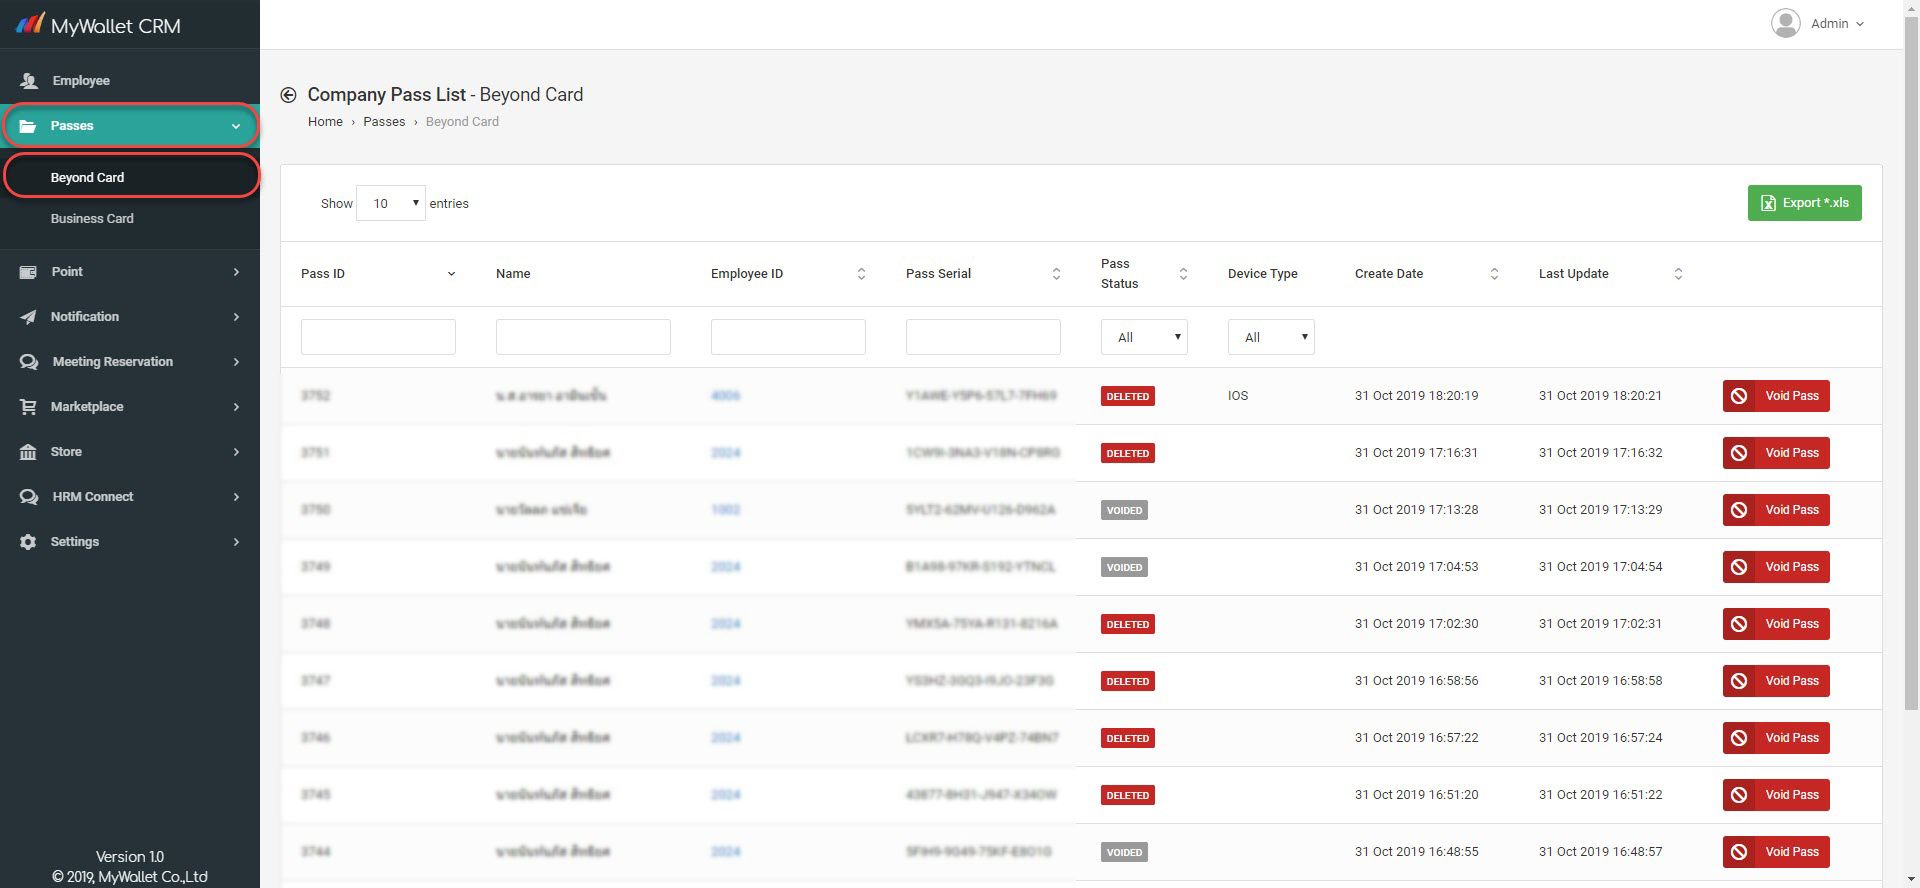This screenshot has width=1920, height=888.
Task: Go to Home breadcrumb link
Action: tap(325, 122)
